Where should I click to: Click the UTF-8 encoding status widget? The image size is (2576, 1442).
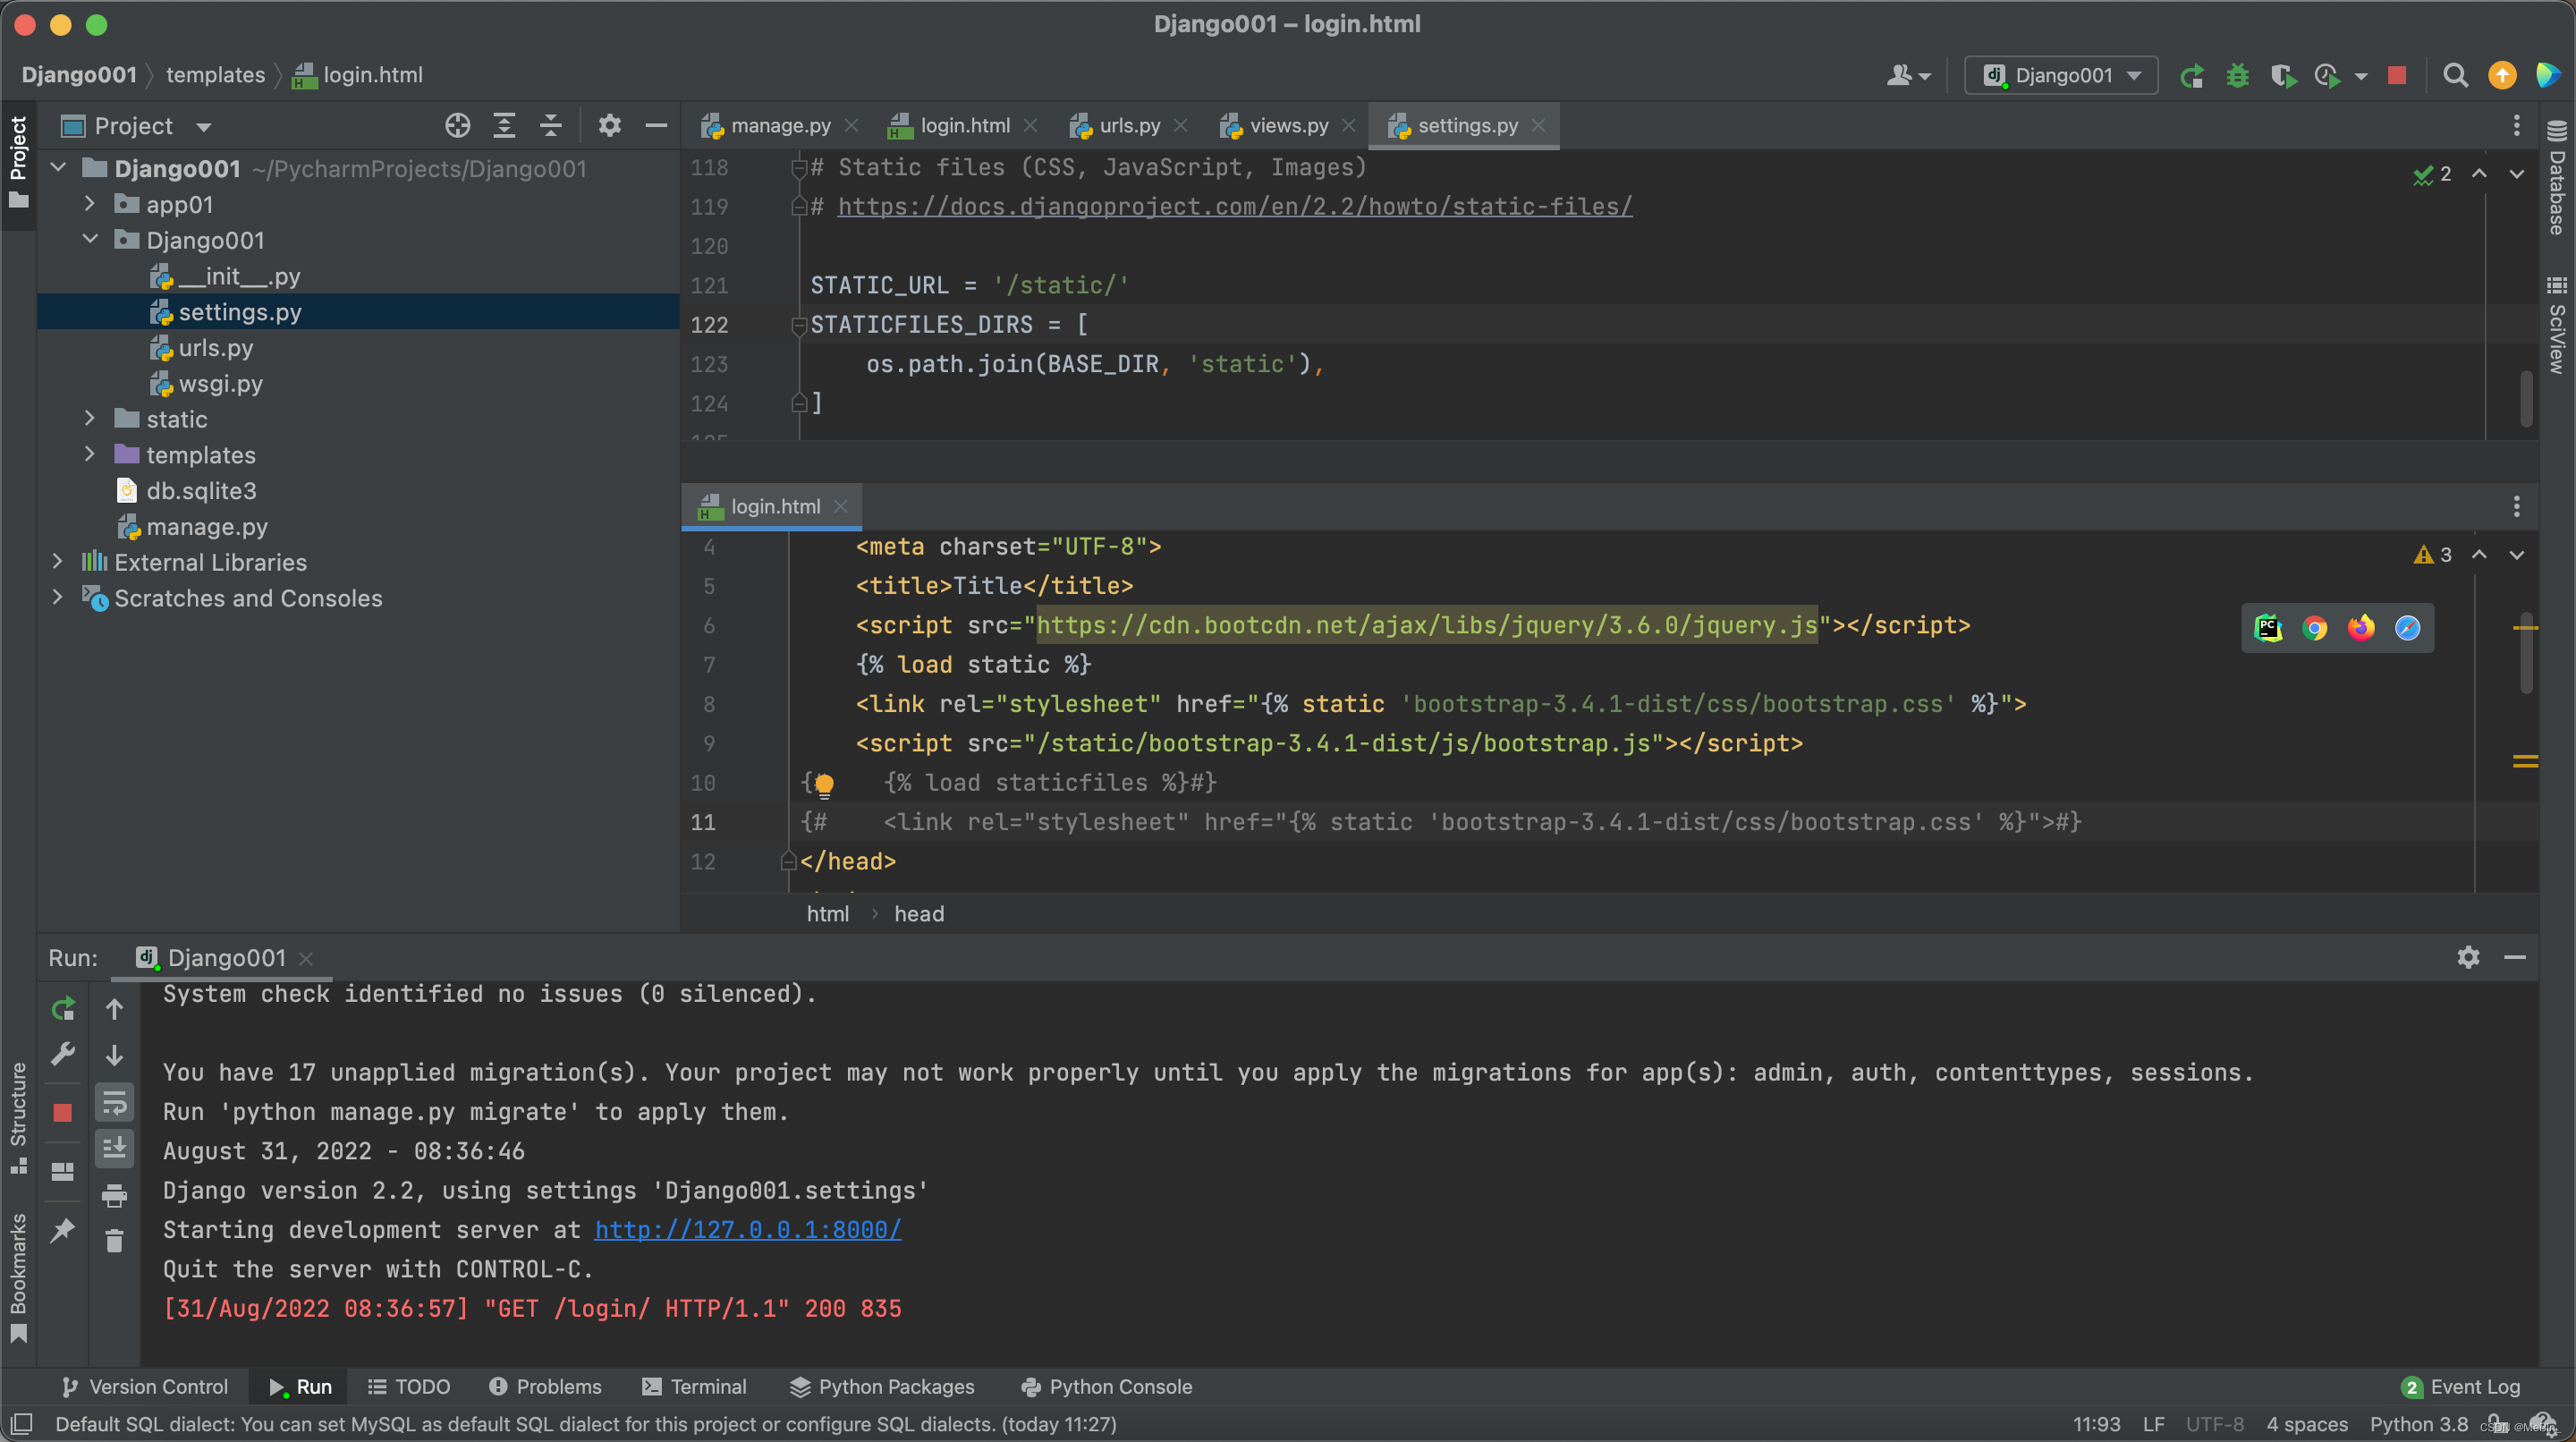2215,1424
